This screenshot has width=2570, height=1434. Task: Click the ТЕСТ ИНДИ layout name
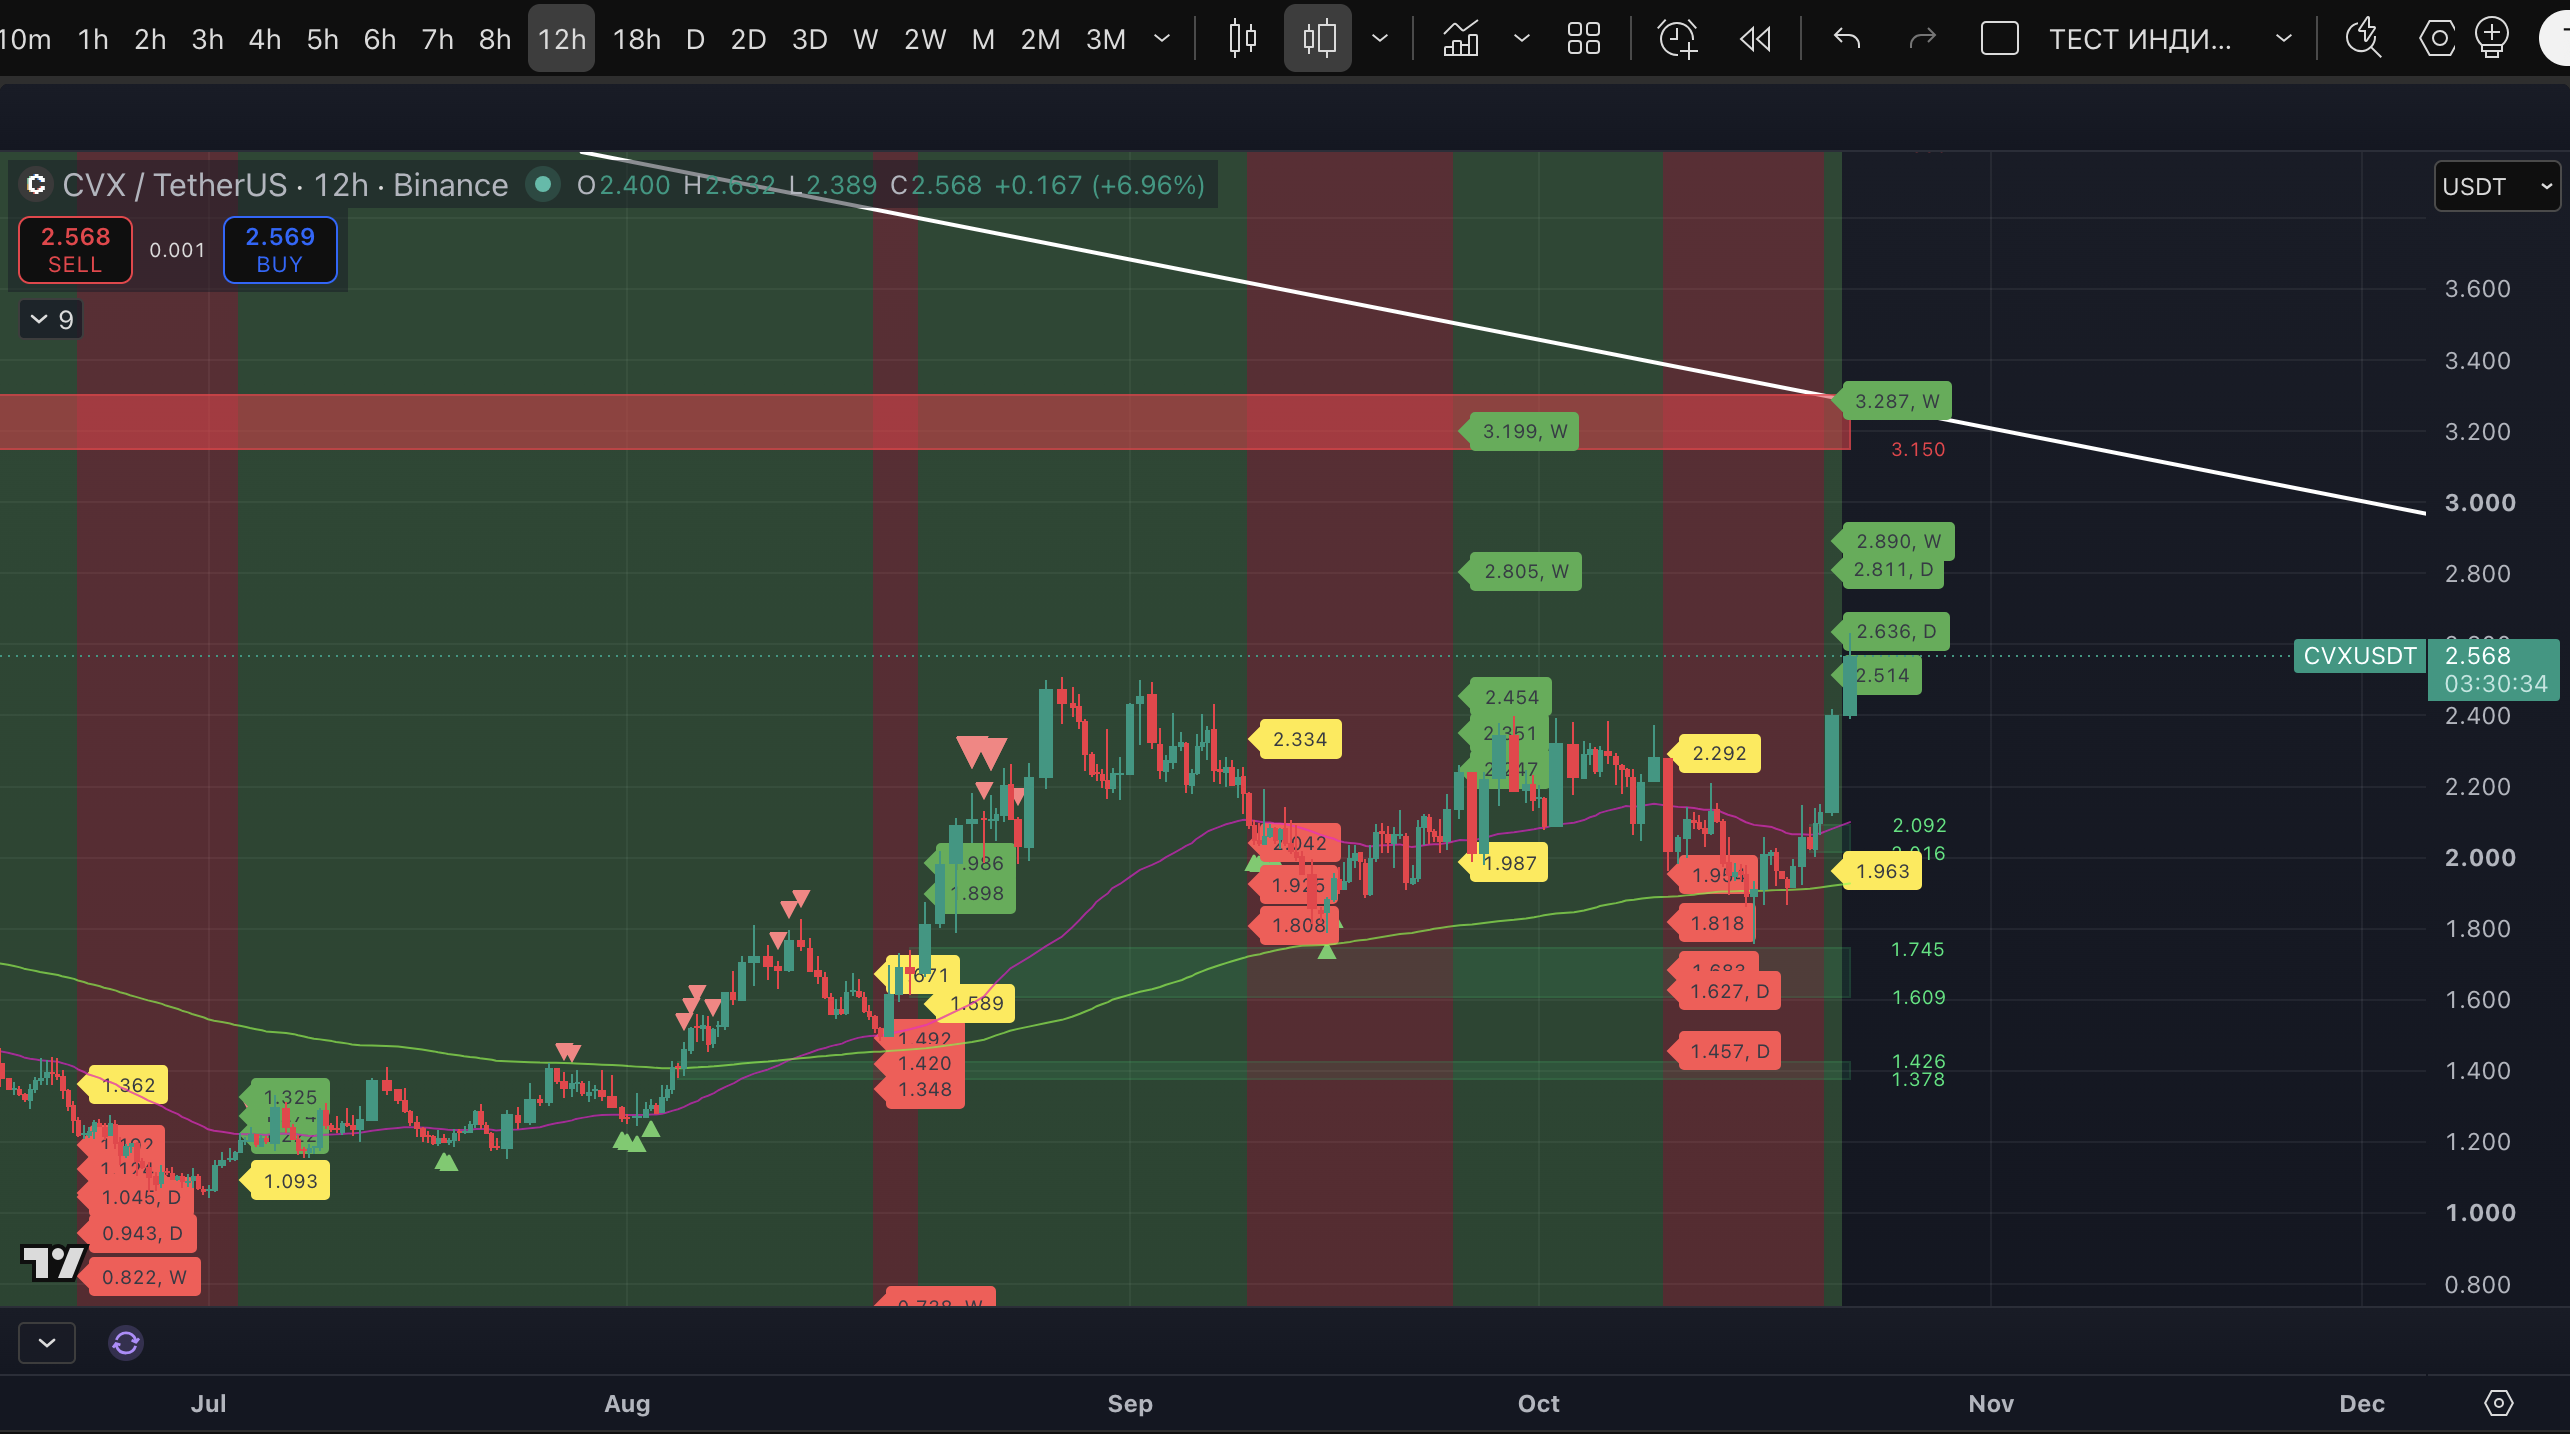(2140, 39)
